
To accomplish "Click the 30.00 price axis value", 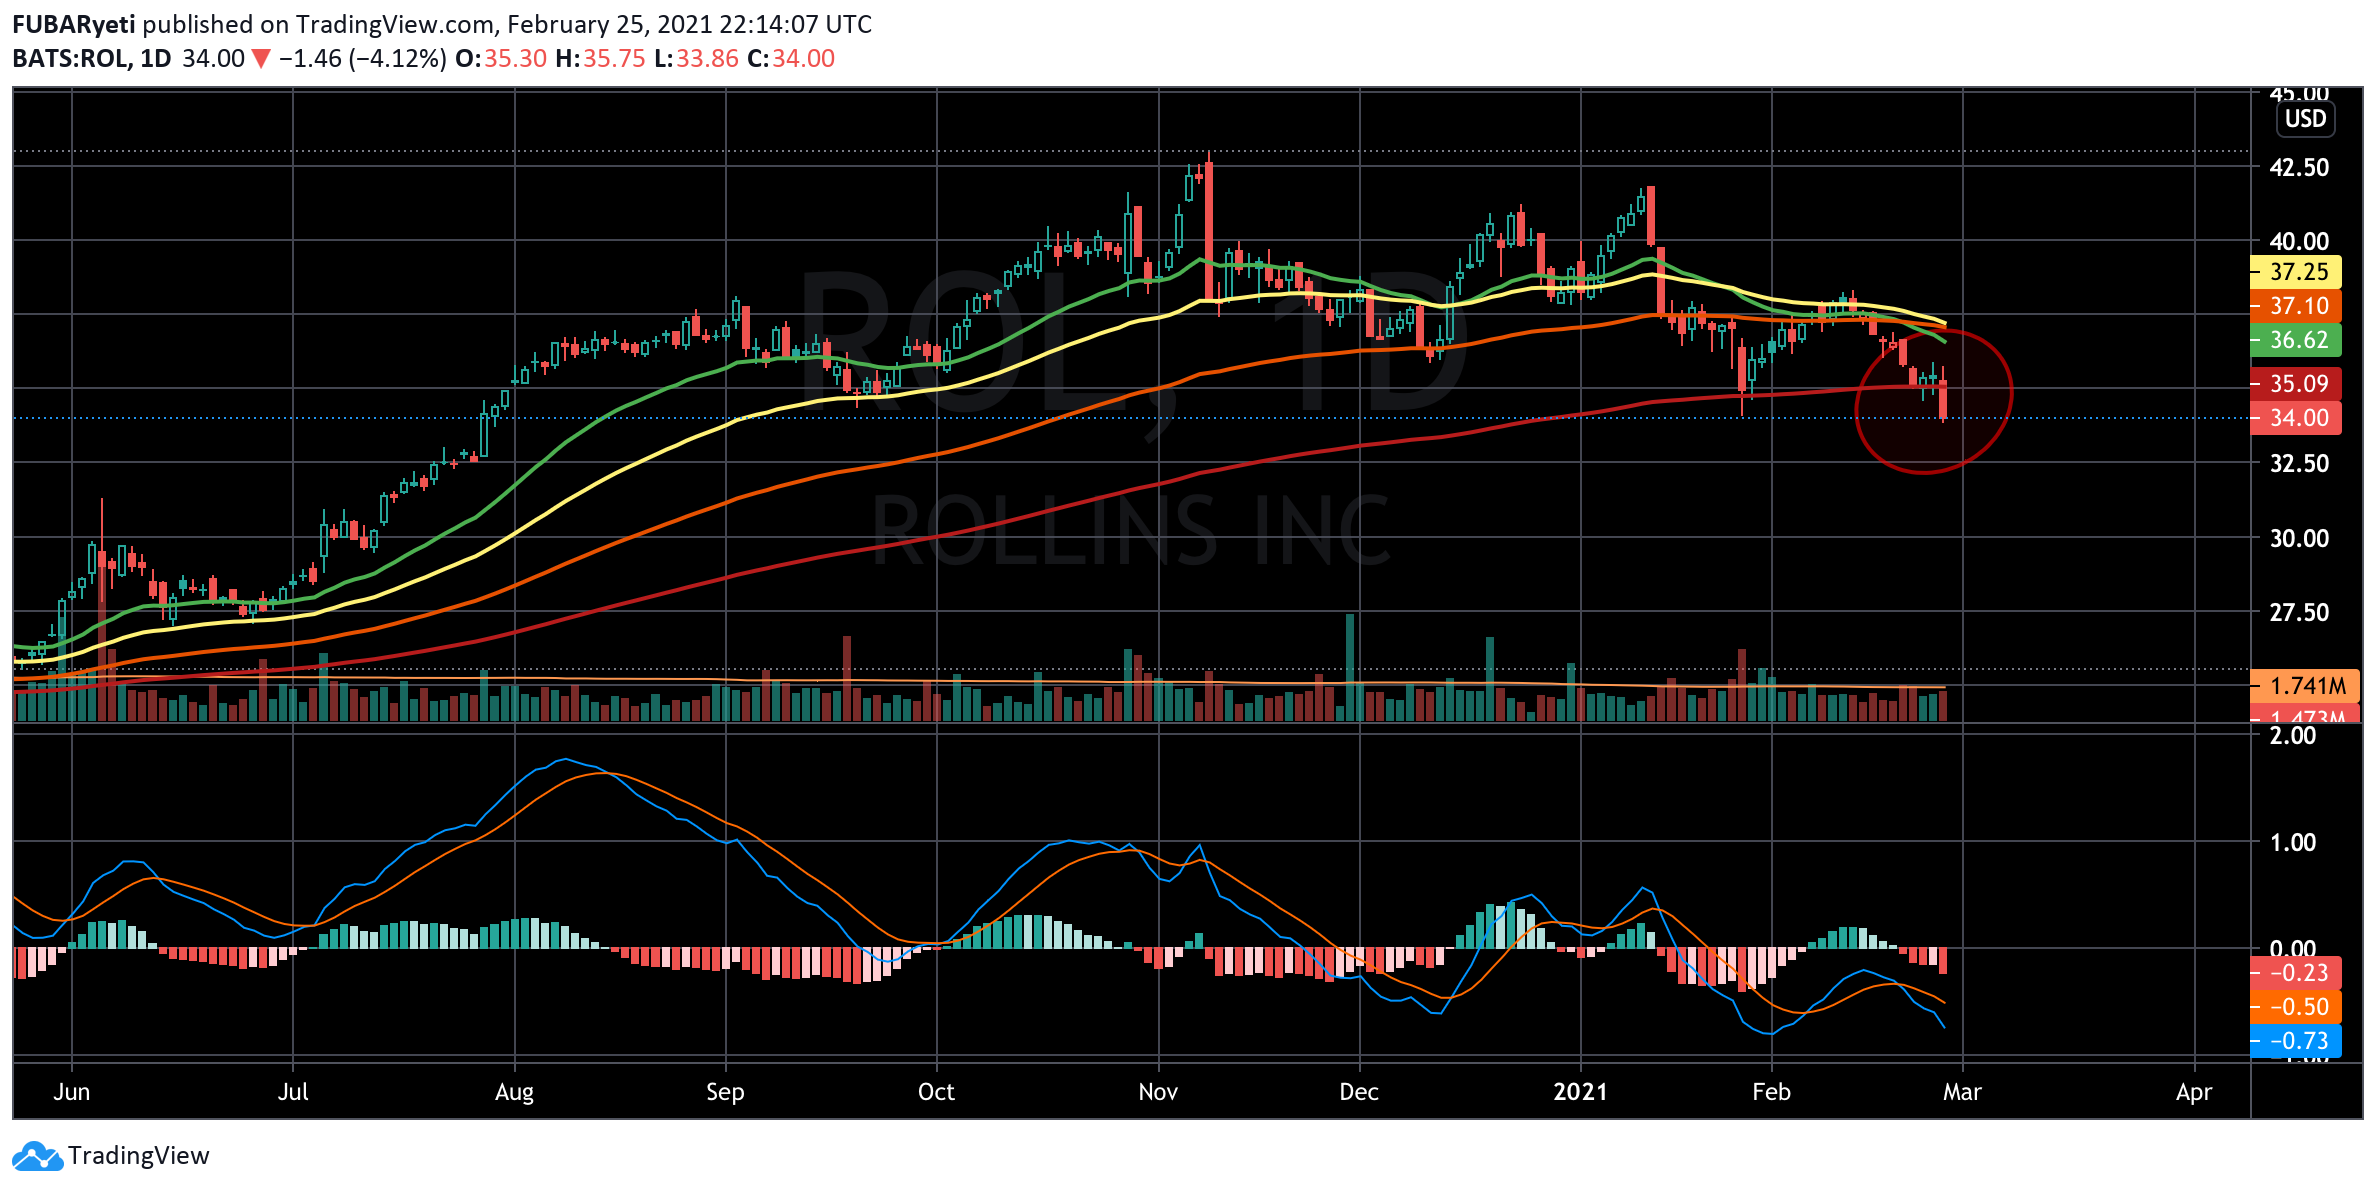I will 2299,538.
